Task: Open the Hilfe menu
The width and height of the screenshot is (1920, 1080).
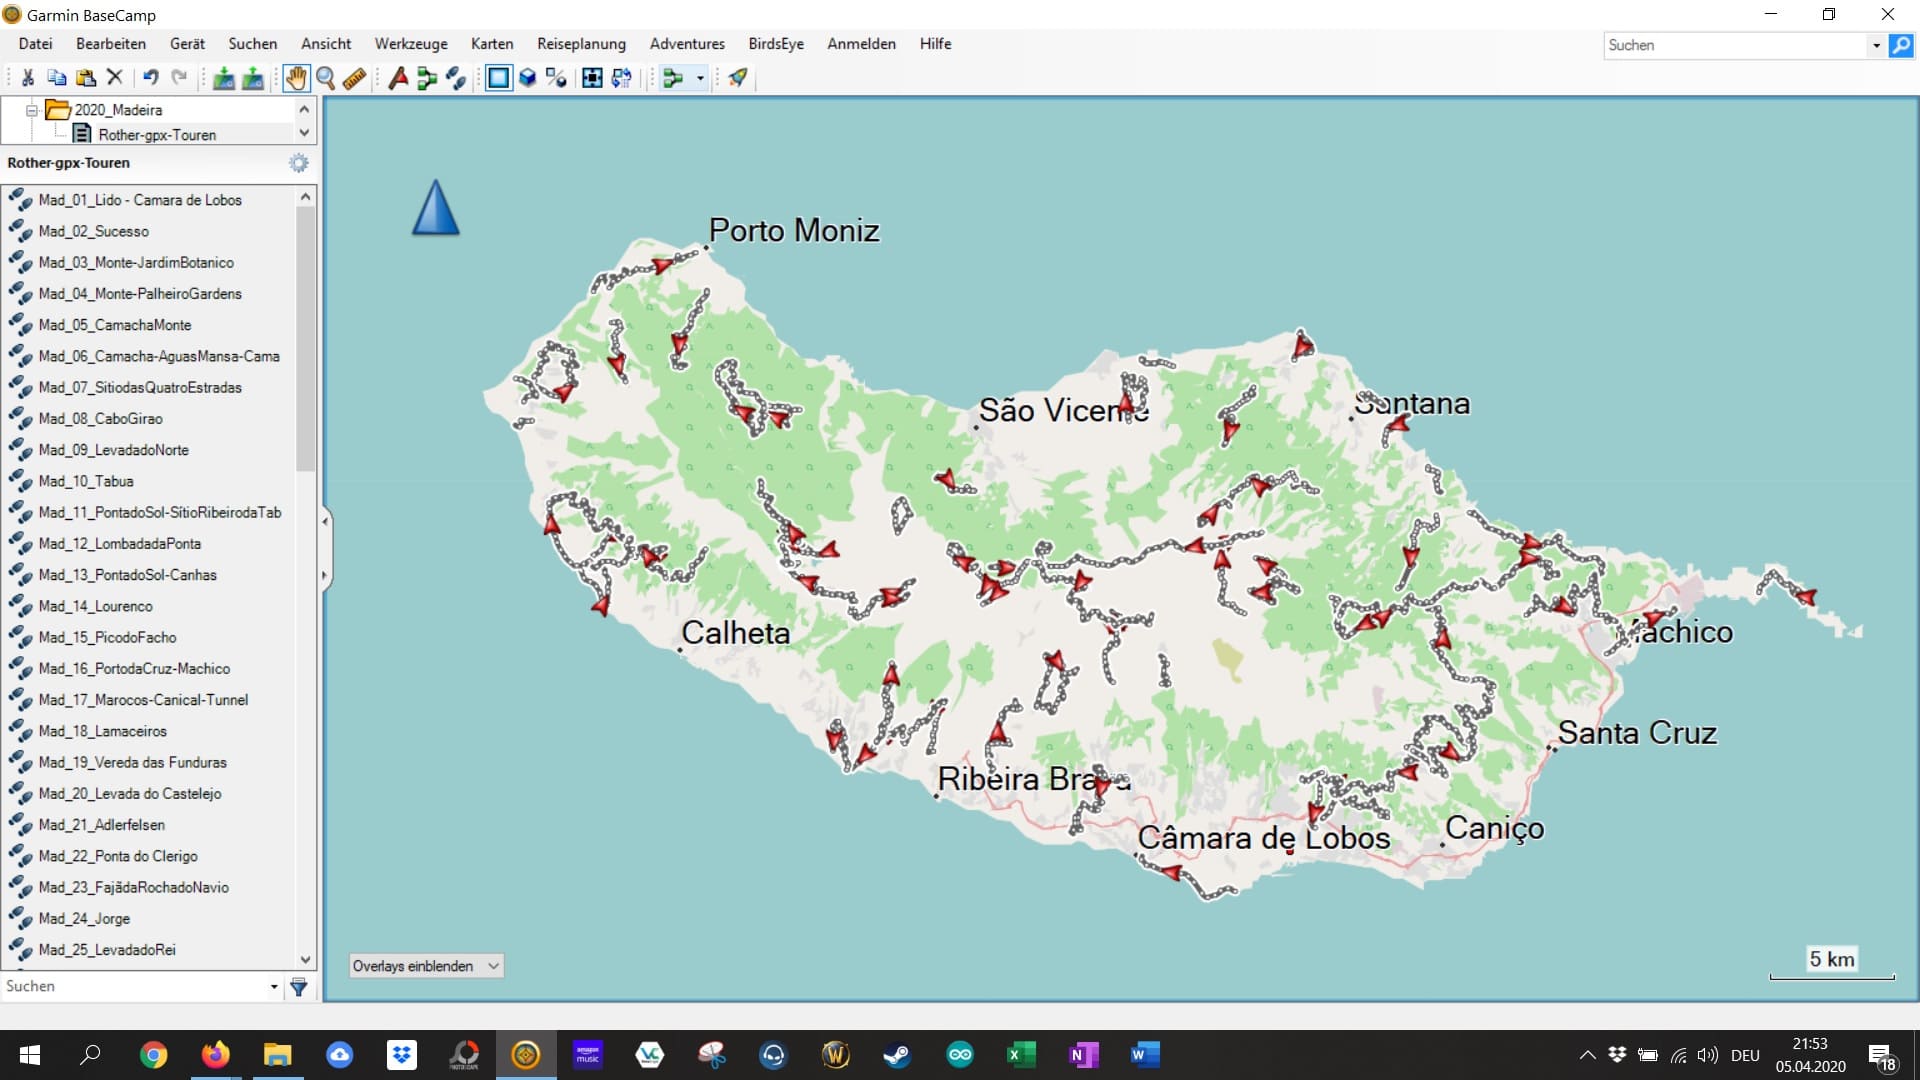Action: pos(935,44)
